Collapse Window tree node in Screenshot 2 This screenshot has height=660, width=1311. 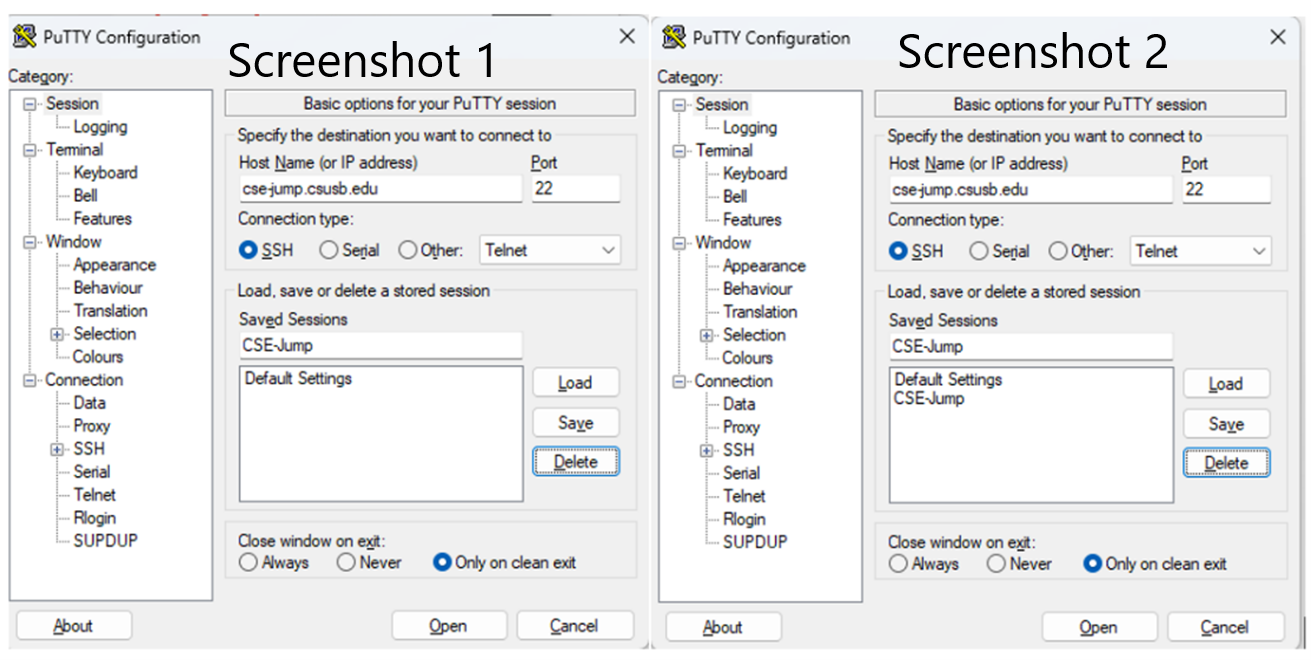pyautogui.click(x=679, y=243)
